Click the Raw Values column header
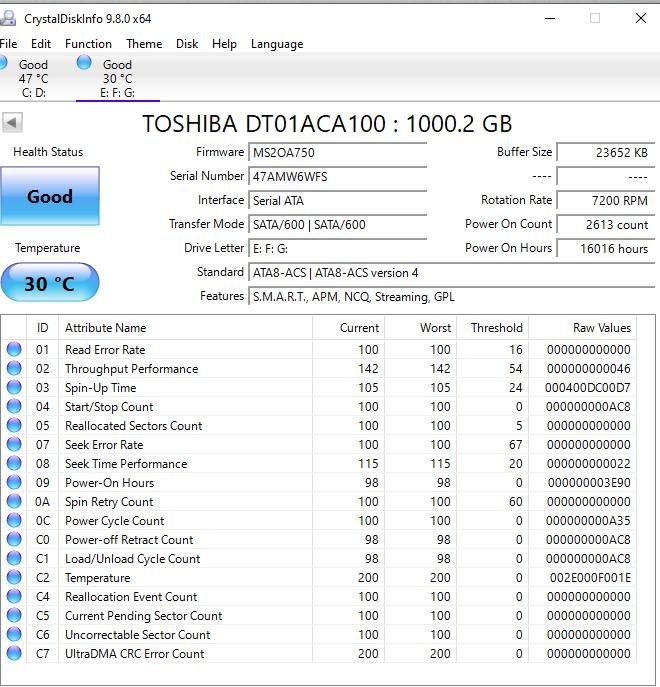Viewport: 660px width, 687px height. click(582, 328)
